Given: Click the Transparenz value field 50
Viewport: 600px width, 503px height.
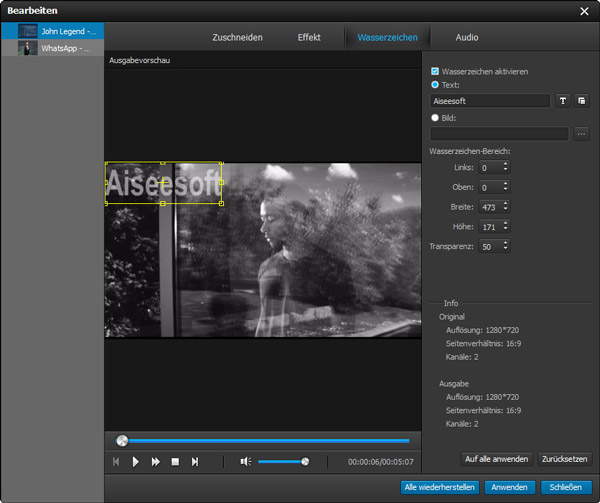Looking at the screenshot, I should [491, 246].
